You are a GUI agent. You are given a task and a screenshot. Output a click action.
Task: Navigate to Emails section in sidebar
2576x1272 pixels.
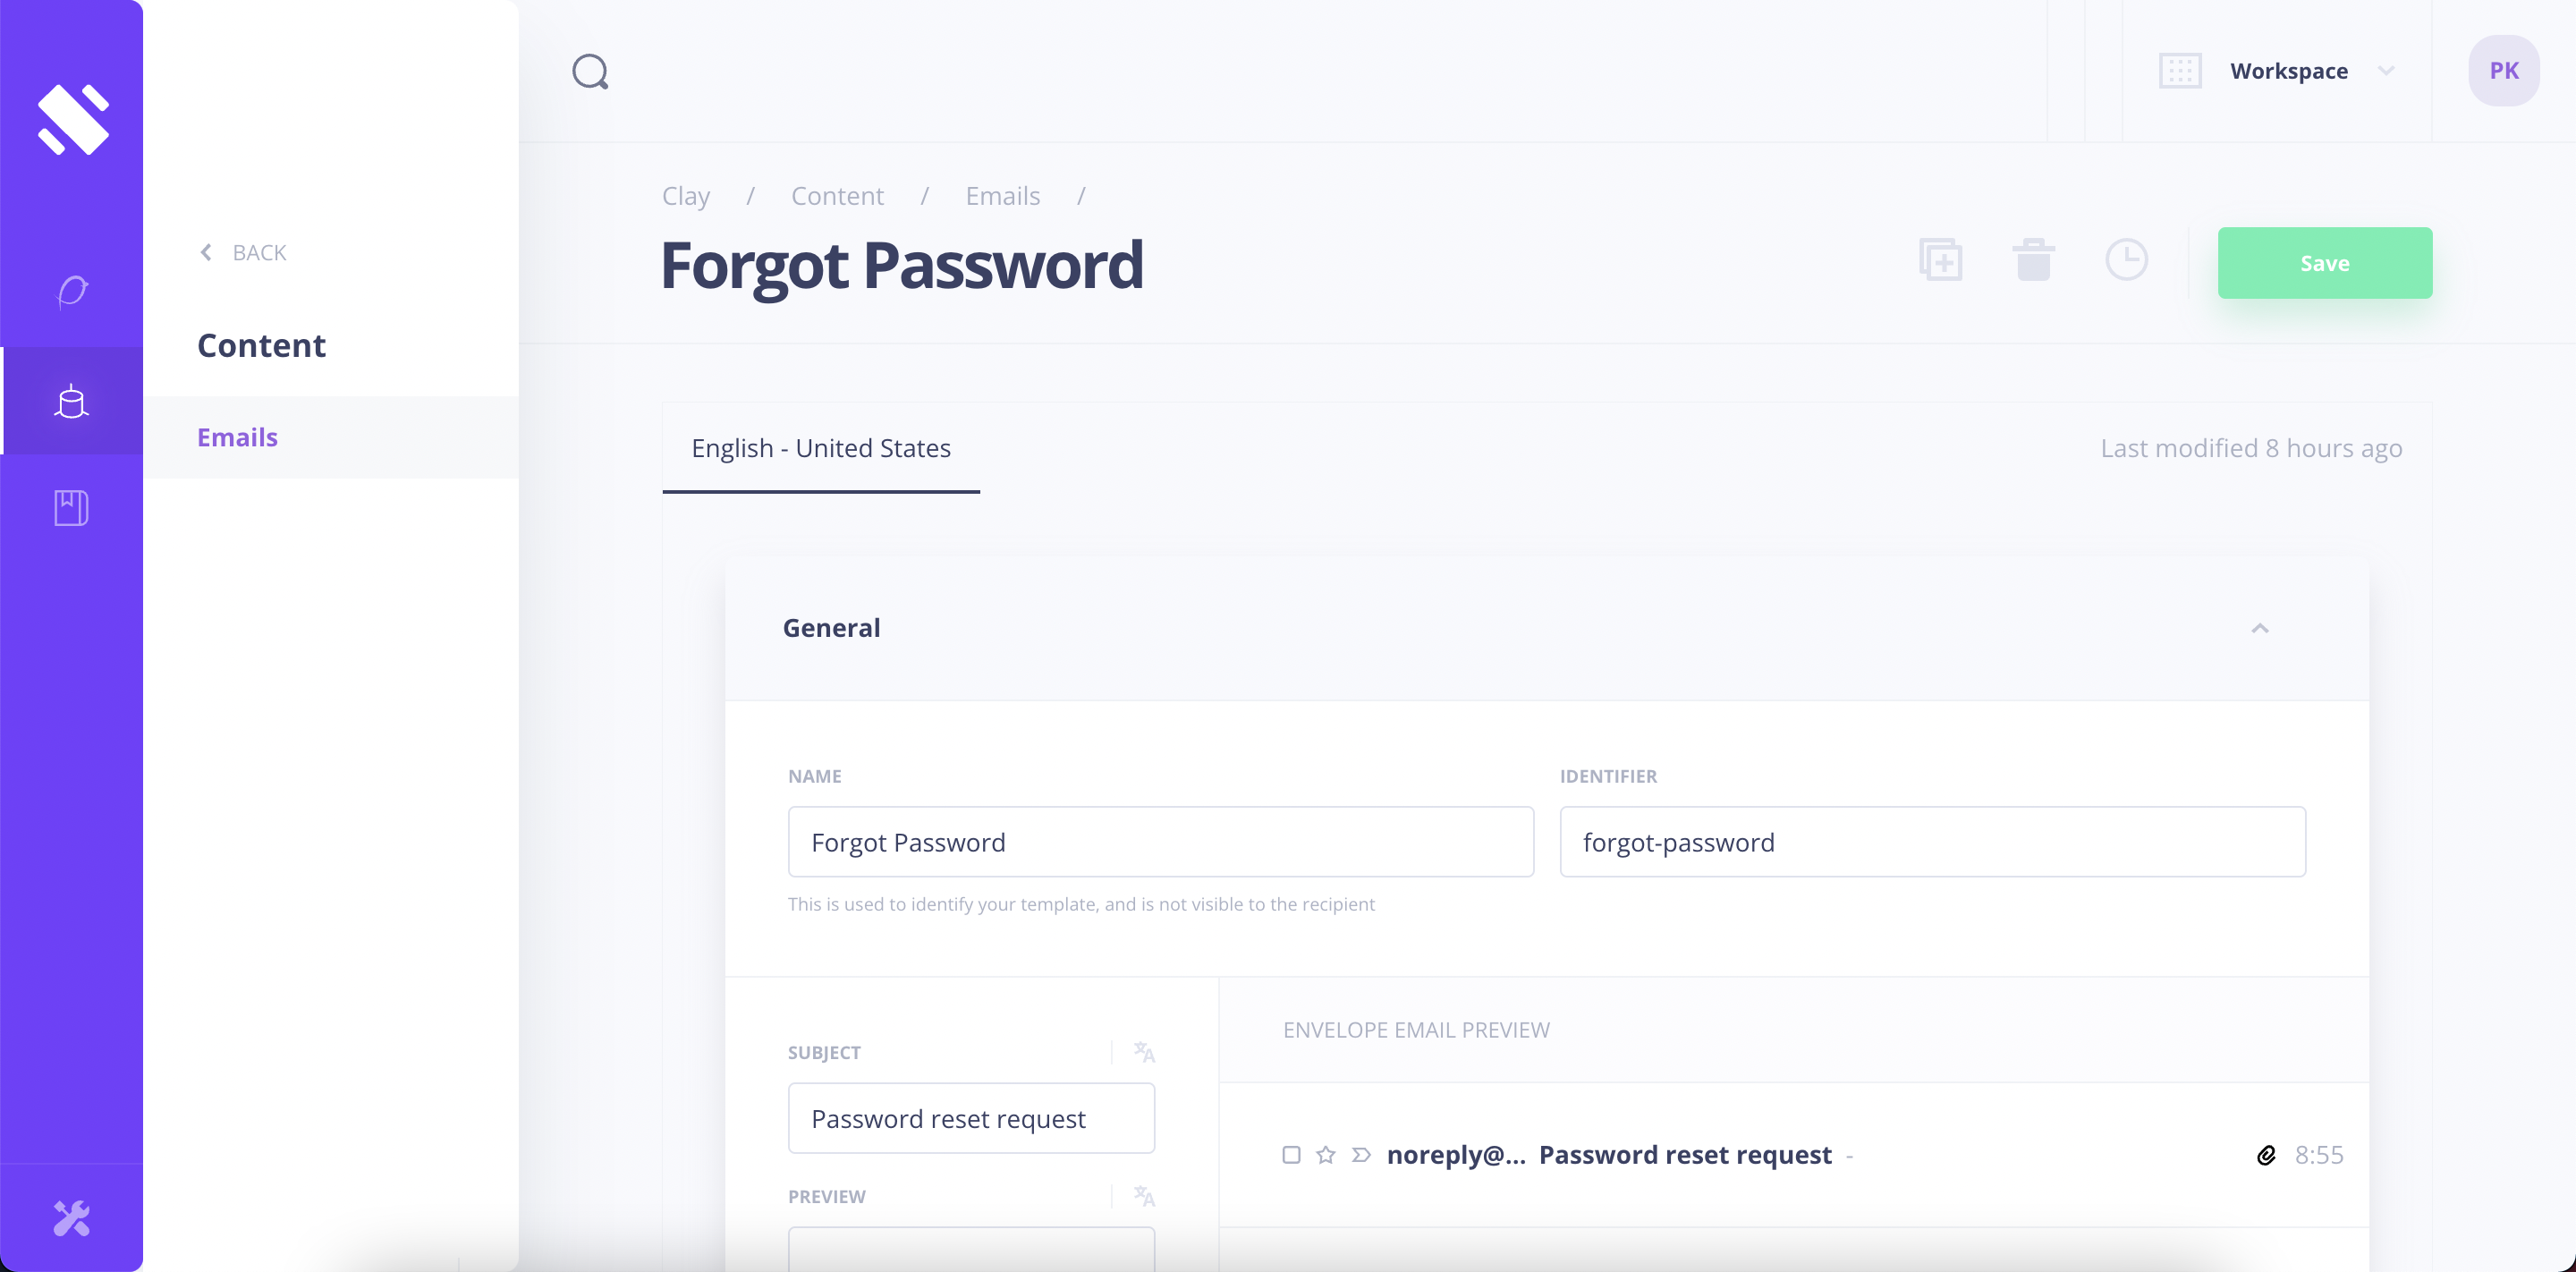pyautogui.click(x=236, y=436)
